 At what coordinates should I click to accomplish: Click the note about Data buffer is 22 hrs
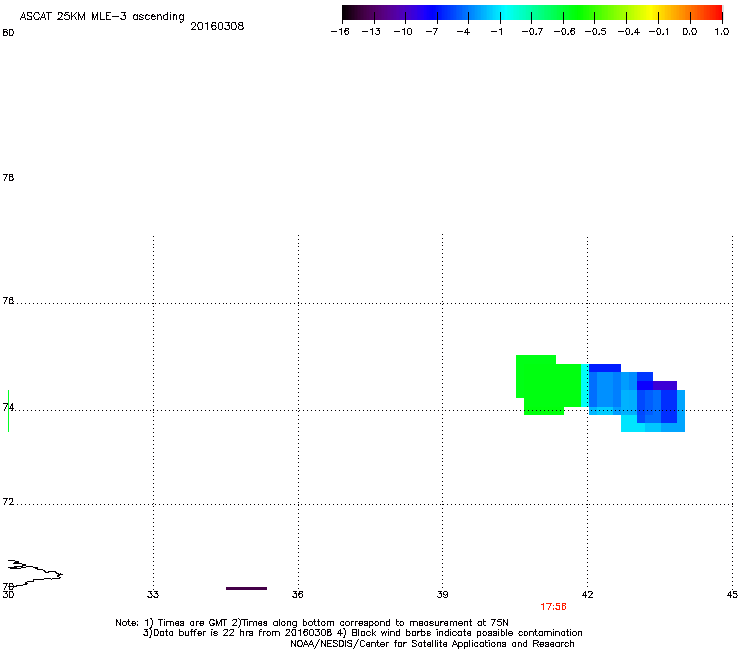[362, 633]
